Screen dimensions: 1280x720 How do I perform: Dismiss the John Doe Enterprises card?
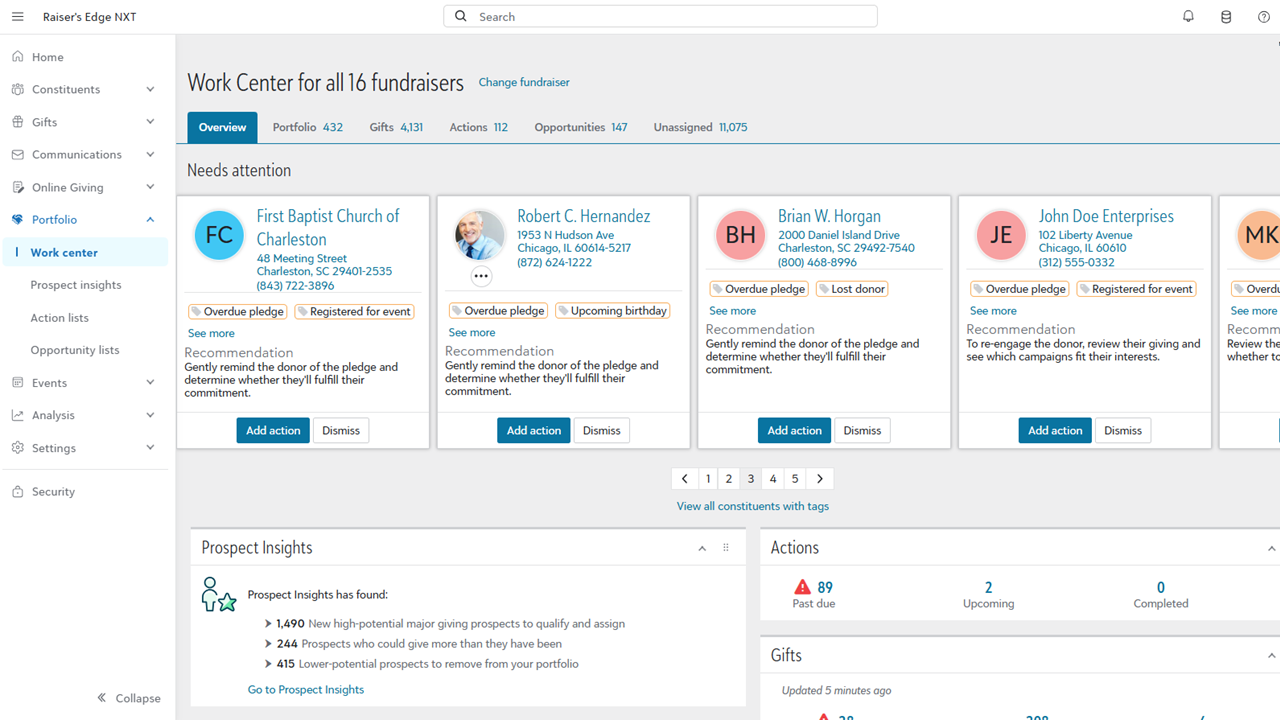click(x=1122, y=430)
